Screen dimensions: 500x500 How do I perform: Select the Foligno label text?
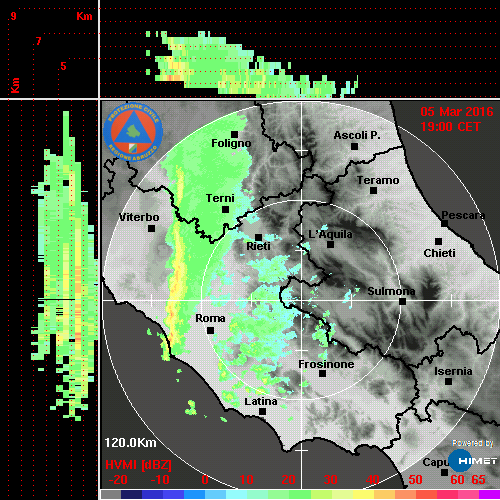tap(231, 144)
